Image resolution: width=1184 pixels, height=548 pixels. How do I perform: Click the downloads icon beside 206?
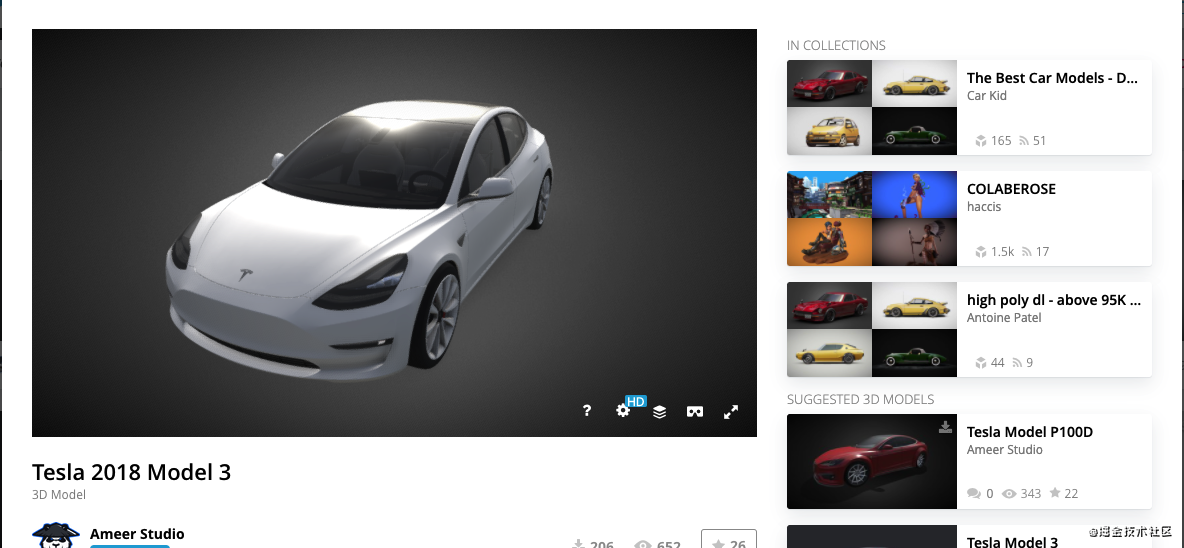click(578, 543)
